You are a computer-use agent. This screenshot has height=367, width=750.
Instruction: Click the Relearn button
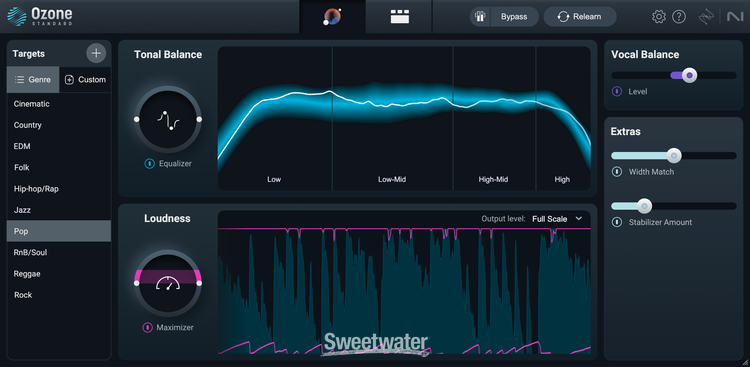pyautogui.click(x=580, y=17)
